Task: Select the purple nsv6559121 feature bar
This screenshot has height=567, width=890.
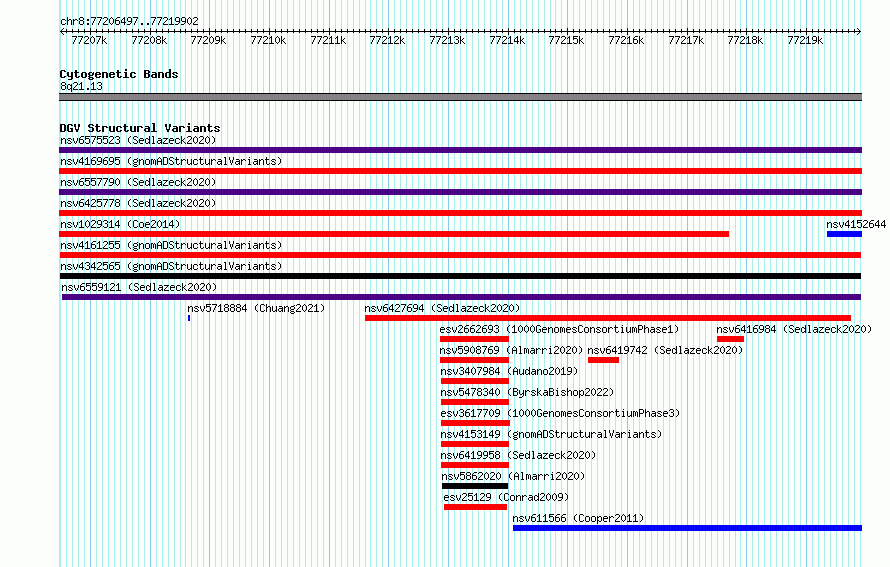Action: coord(461,297)
